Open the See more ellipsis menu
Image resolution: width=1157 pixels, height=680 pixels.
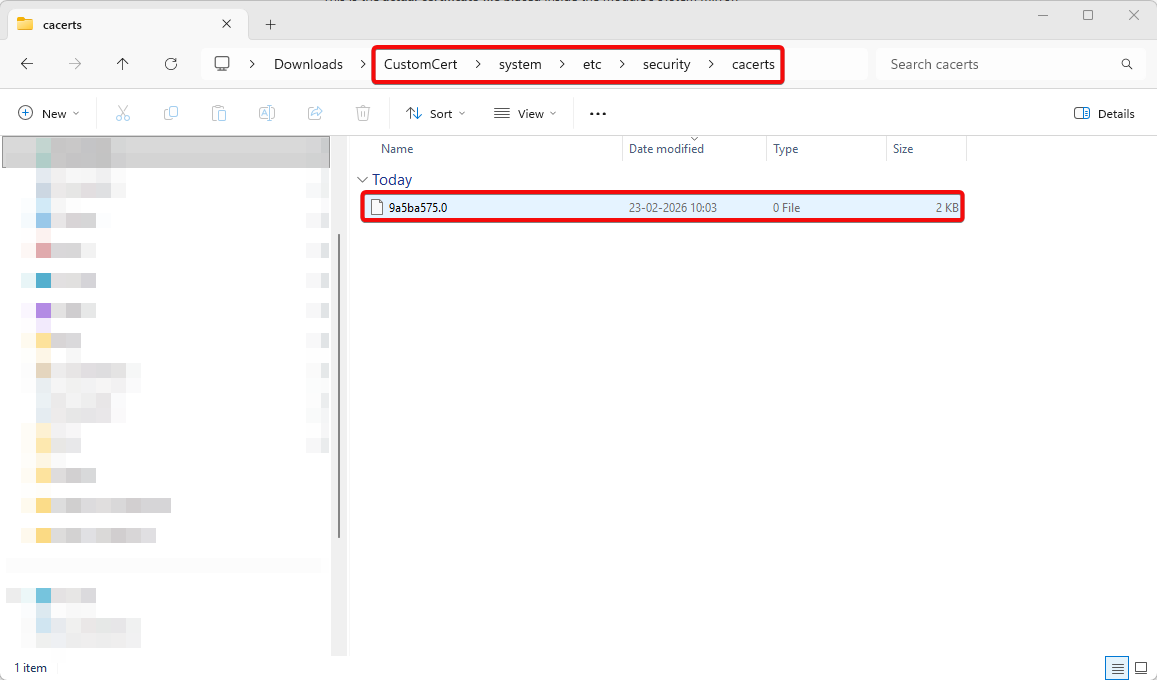pyautogui.click(x=598, y=114)
